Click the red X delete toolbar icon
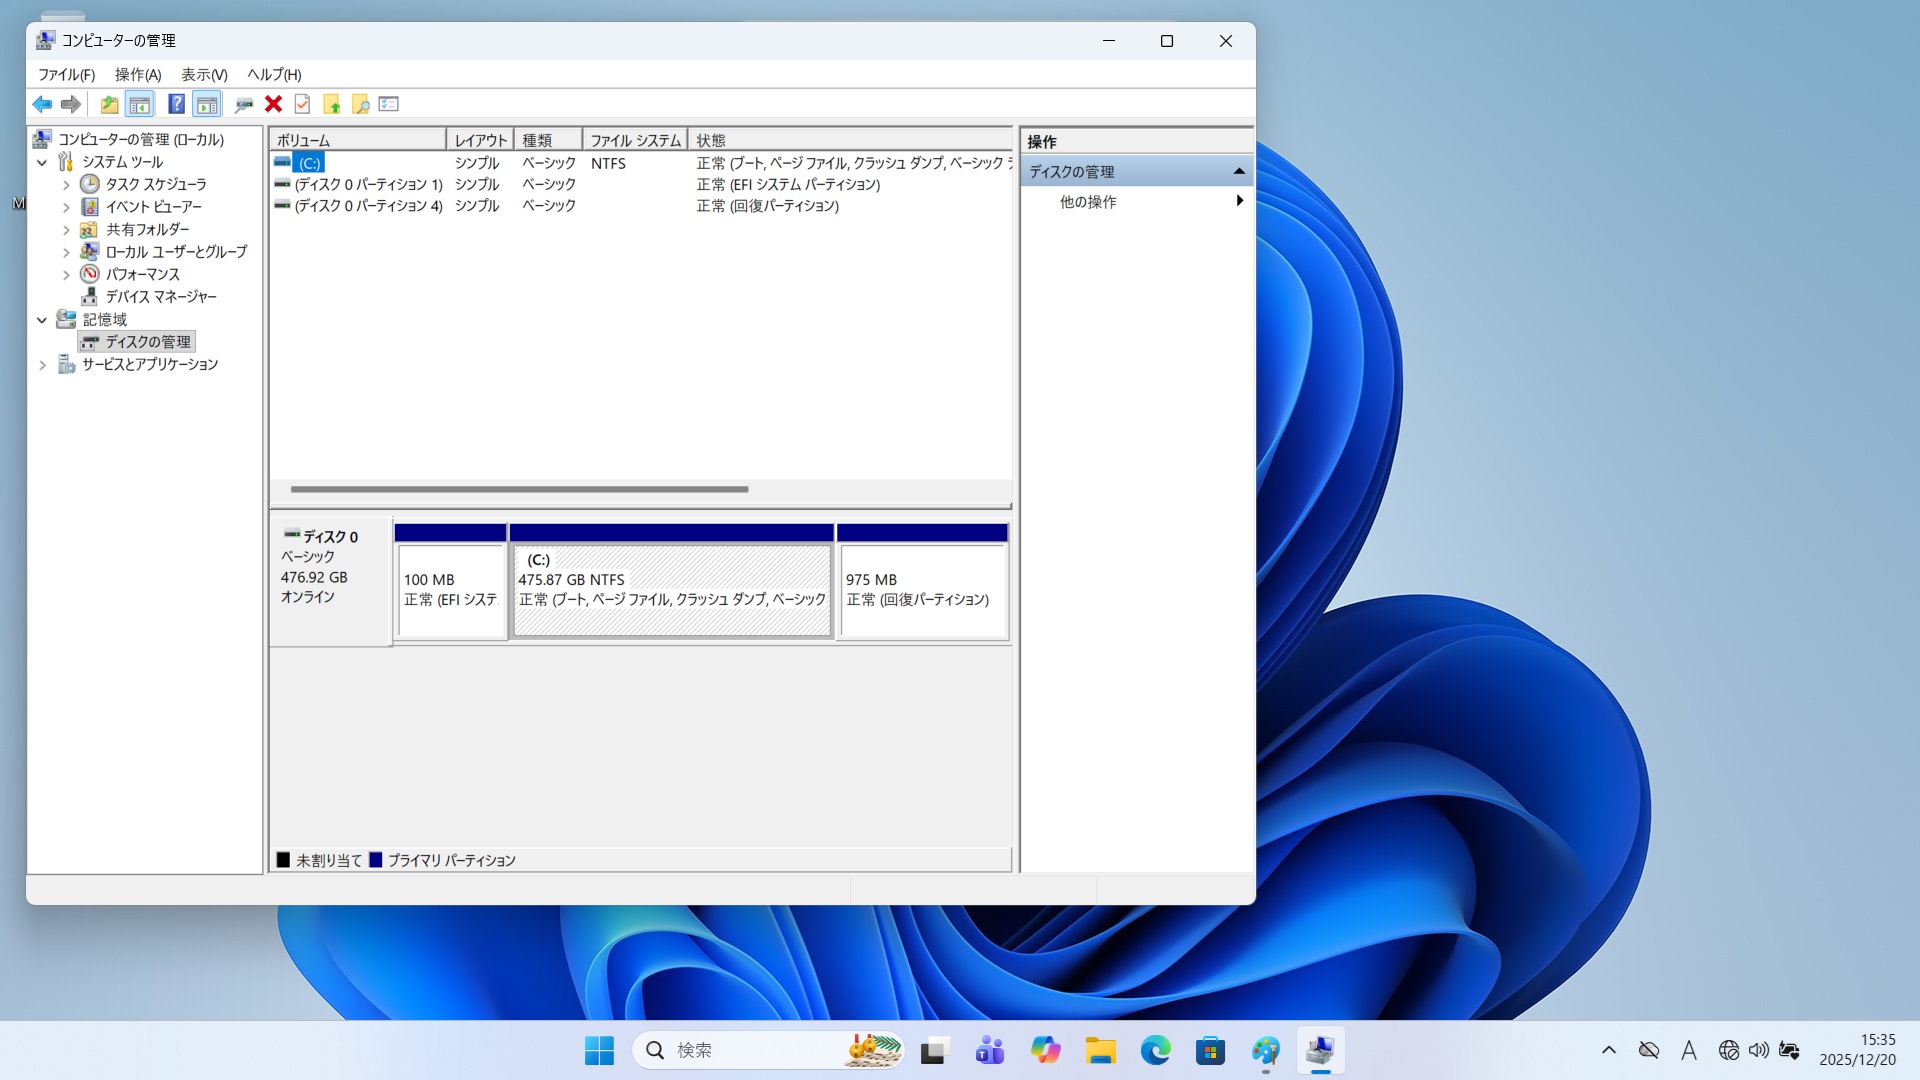Image resolution: width=1920 pixels, height=1080 pixels. pyautogui.click(x=273, y=104)
